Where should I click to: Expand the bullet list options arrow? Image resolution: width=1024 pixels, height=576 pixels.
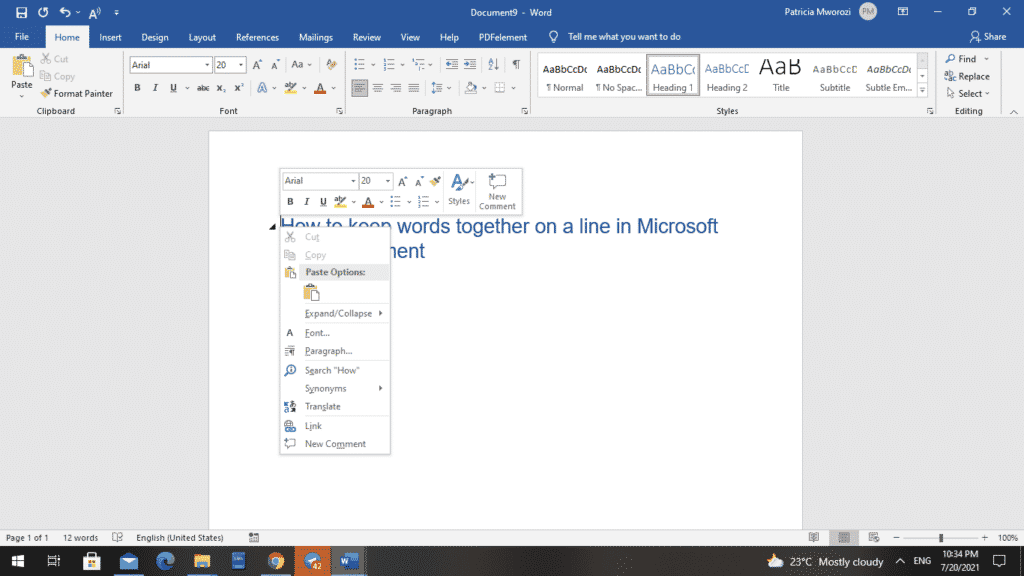pos(371,64)
